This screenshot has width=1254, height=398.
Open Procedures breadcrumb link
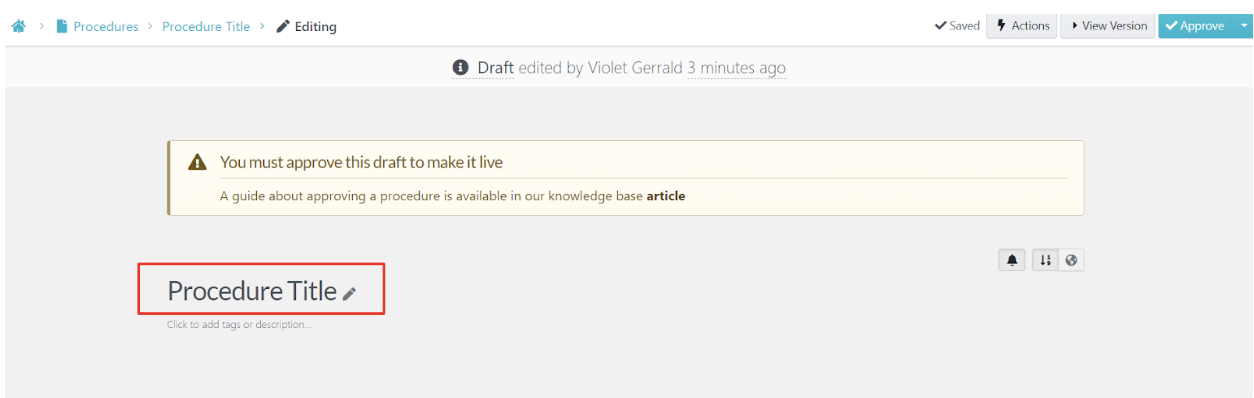106,27
